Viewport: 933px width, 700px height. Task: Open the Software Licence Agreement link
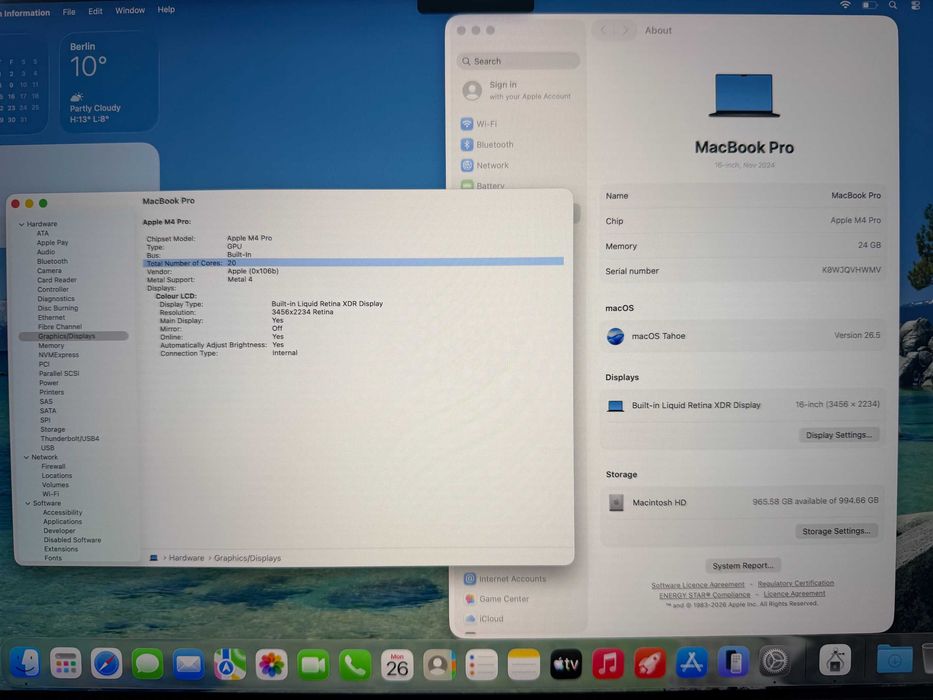(x=697, y=585)
